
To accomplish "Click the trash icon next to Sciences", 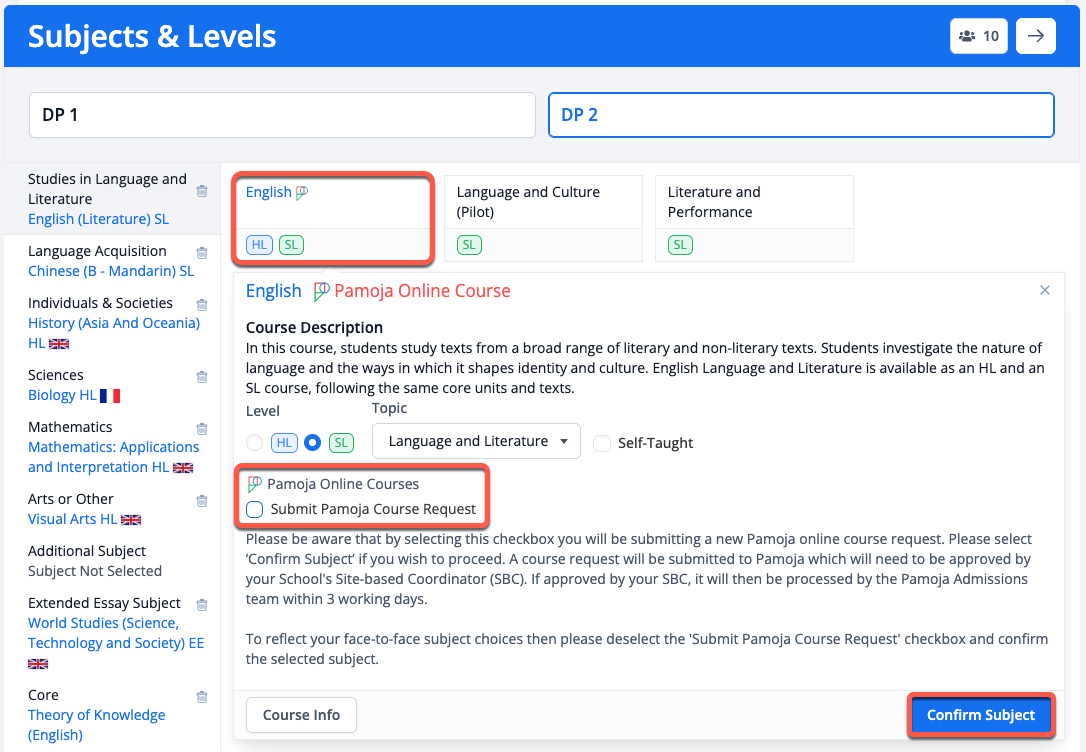I will point(202,377).
